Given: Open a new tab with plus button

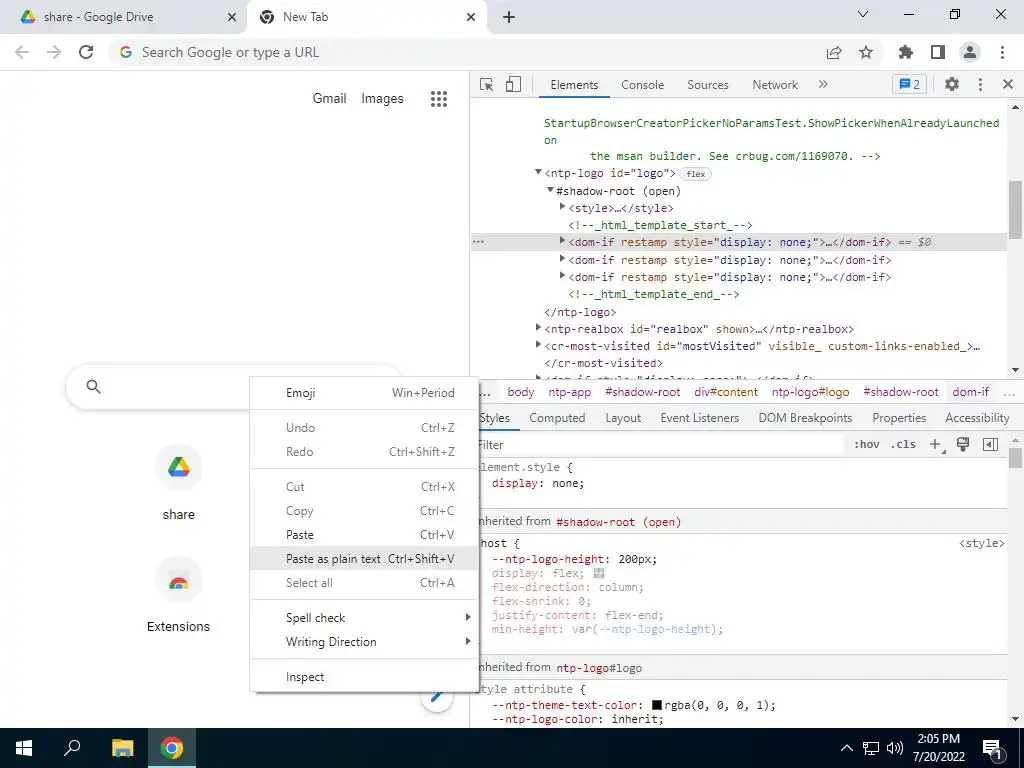Looking at the screenshot, I should coord(509,17).
